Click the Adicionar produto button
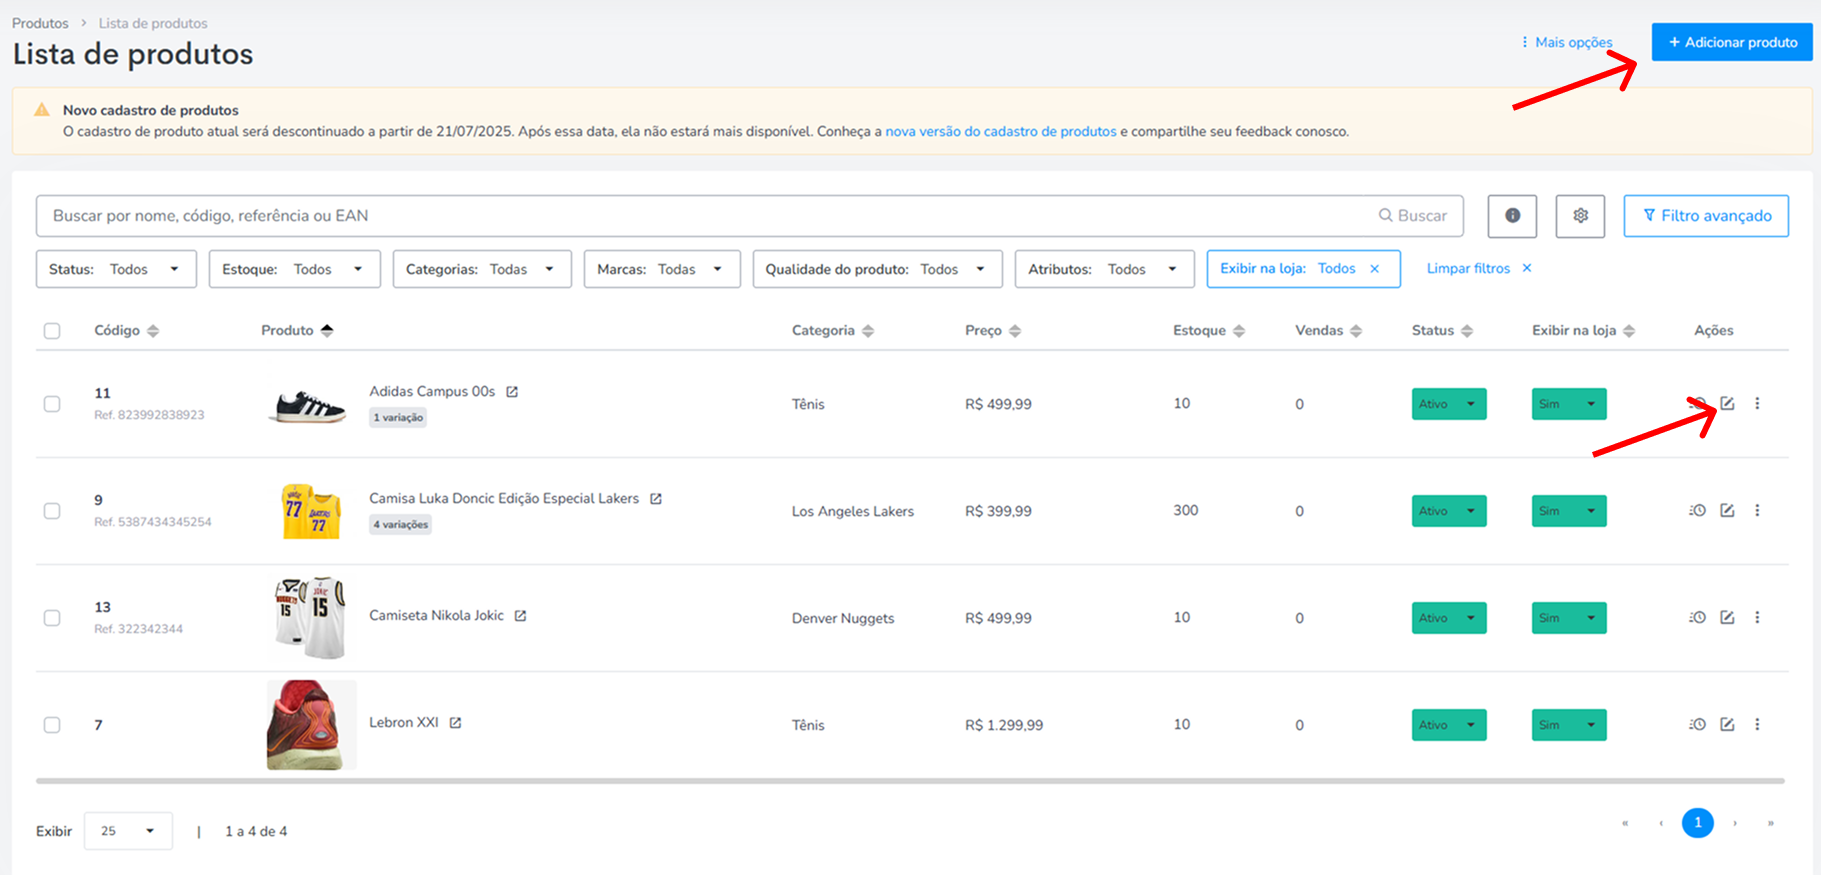This screenshot has width=1821, height=875. pos(1732,42)
